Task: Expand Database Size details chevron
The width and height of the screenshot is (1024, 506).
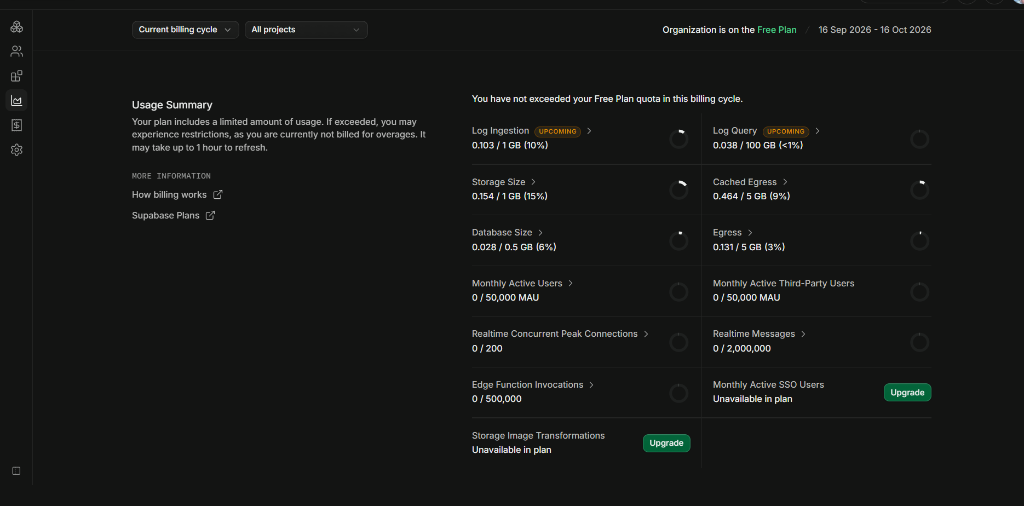Action: tap(540, 232)
